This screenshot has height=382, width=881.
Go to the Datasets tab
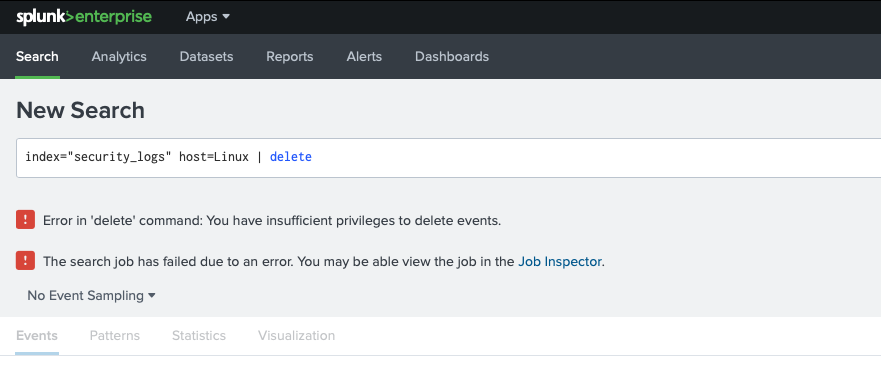coord(206,56)
